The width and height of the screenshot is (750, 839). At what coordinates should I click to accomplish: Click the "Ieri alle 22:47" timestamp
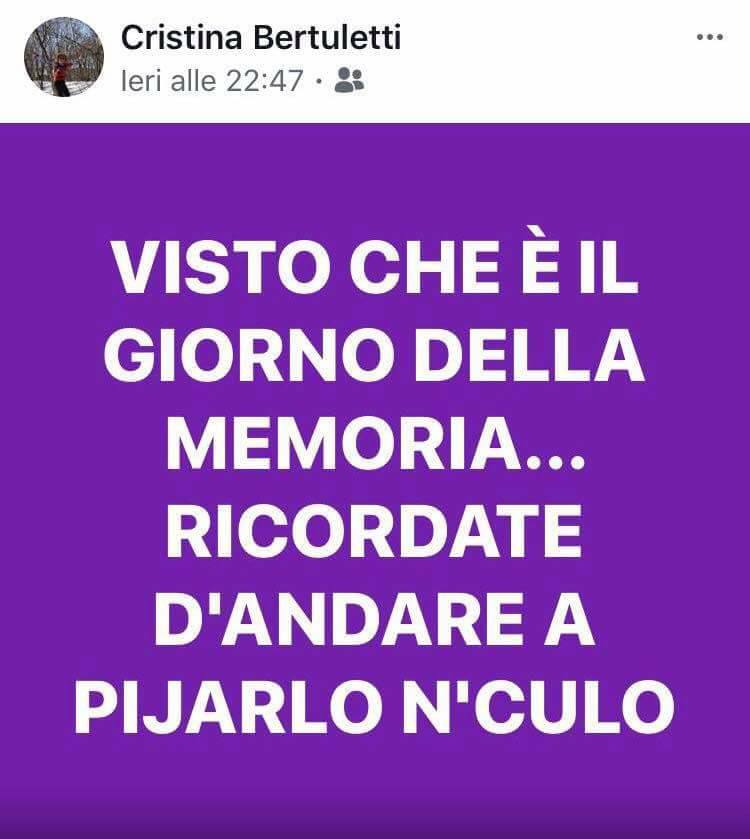coord(212,81)
